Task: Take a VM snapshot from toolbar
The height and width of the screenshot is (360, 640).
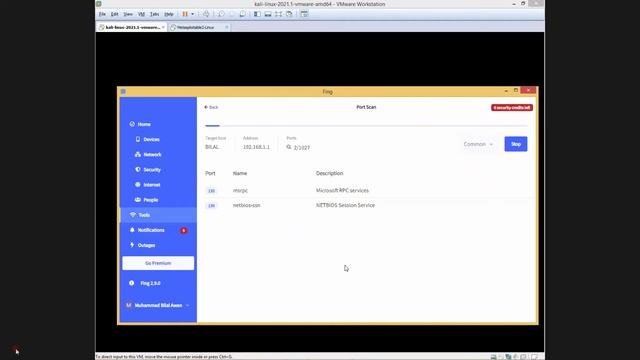Action: [x=221, y=14]
